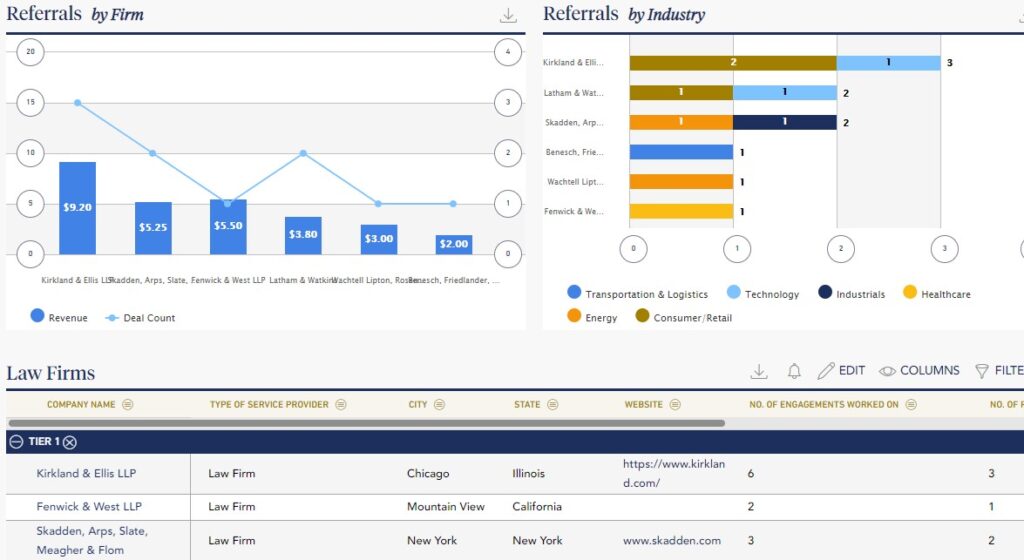Viewport: 1024px width, 560px height.
Task: Sort by WEBSITE column header
Action: point(643,405)
